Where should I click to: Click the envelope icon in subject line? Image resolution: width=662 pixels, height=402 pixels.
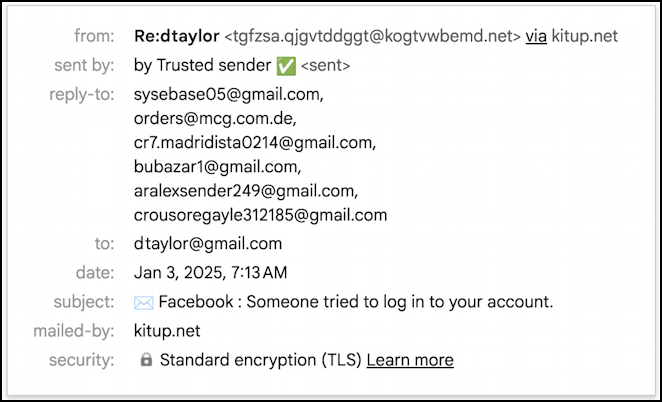[x=142, y=302]
